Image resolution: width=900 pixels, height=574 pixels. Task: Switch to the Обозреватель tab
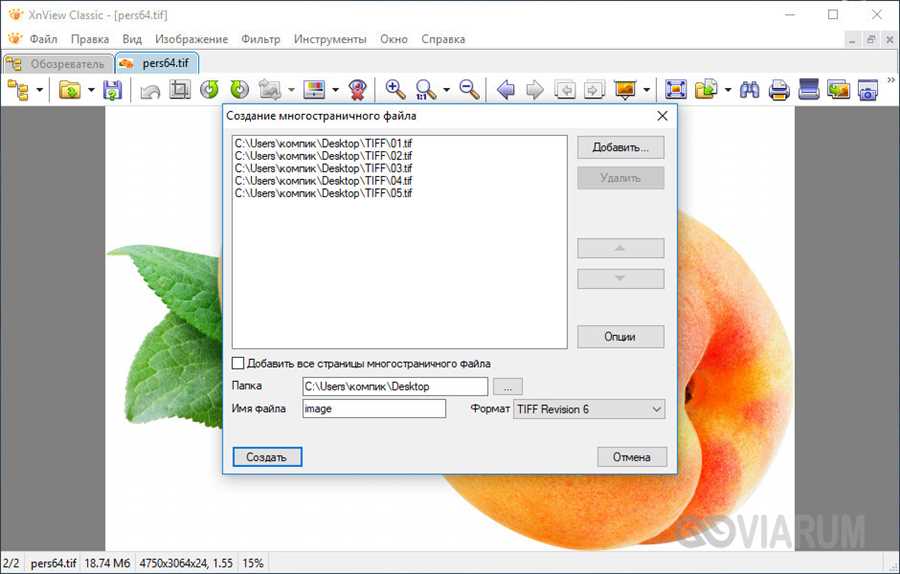pyautogui.click(x=58, y=63)
